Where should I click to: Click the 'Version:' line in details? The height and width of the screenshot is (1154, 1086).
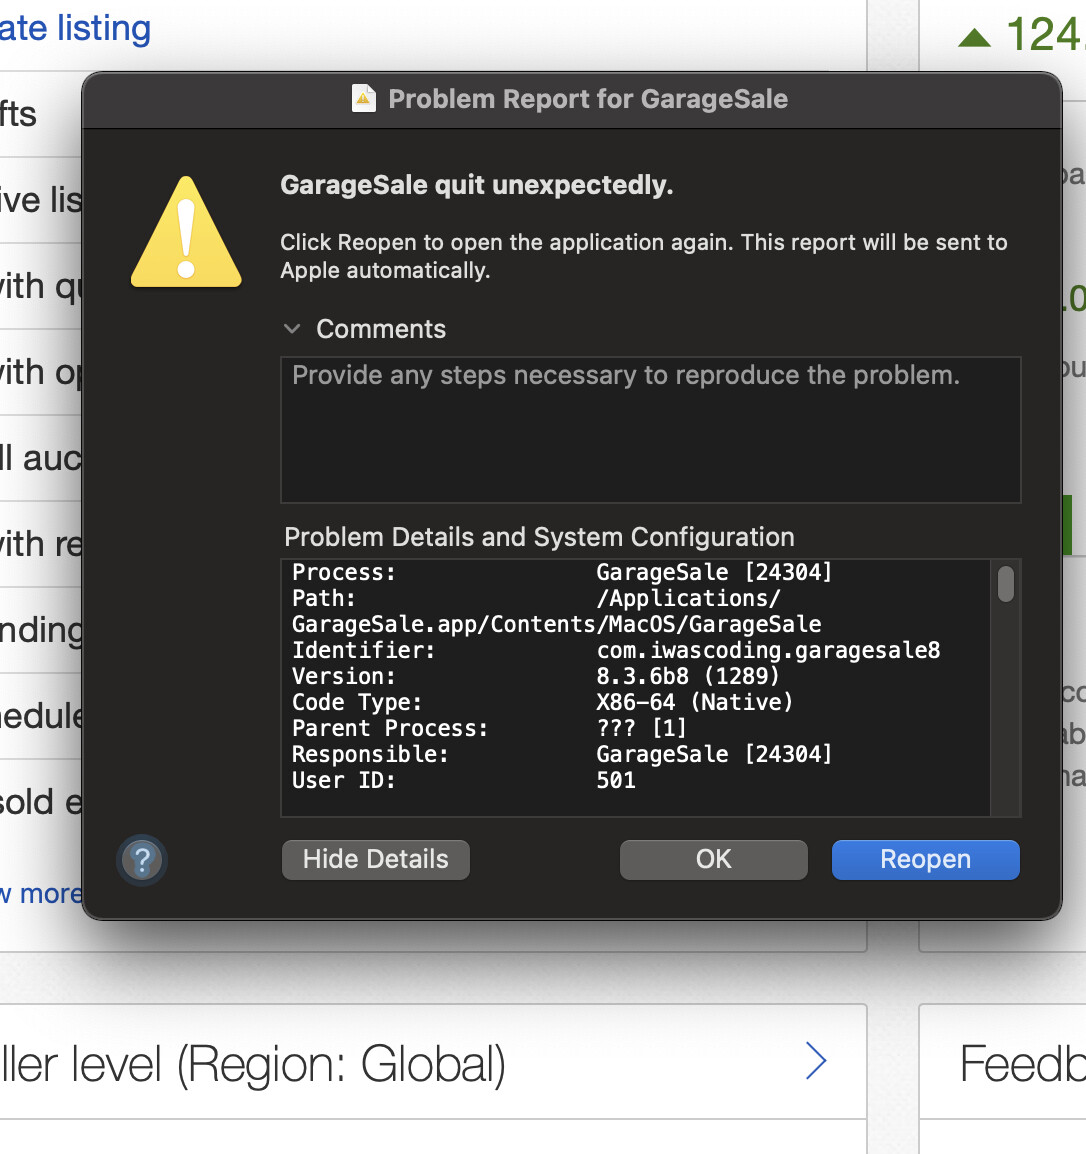[x=536, y=676]
